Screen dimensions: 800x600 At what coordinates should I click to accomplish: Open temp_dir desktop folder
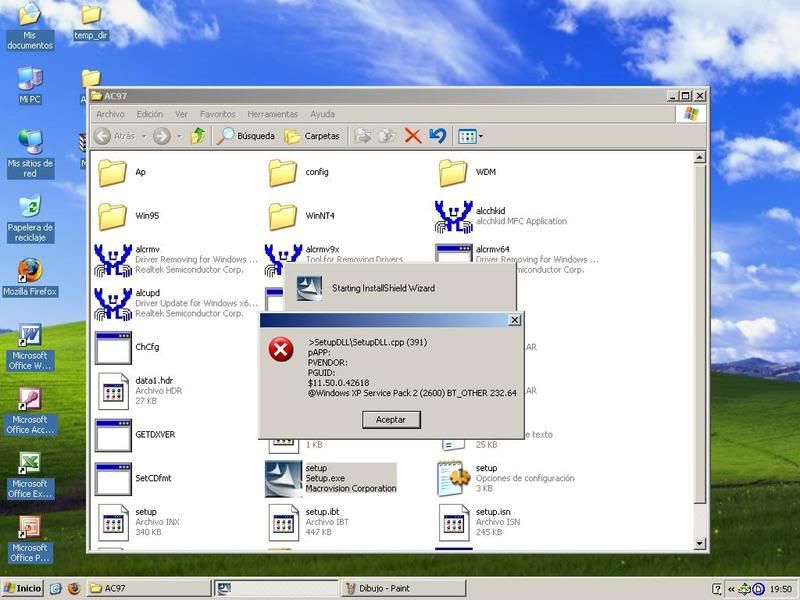91,22
